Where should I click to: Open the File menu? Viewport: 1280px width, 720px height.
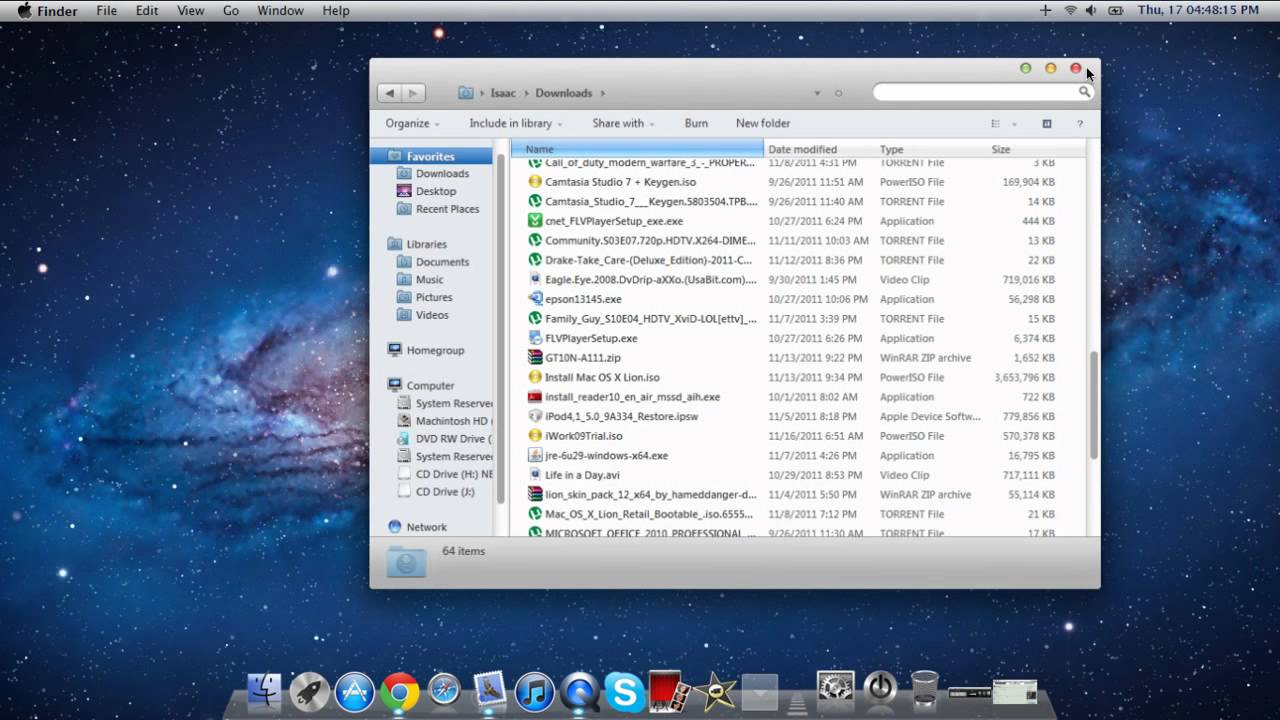106,10
